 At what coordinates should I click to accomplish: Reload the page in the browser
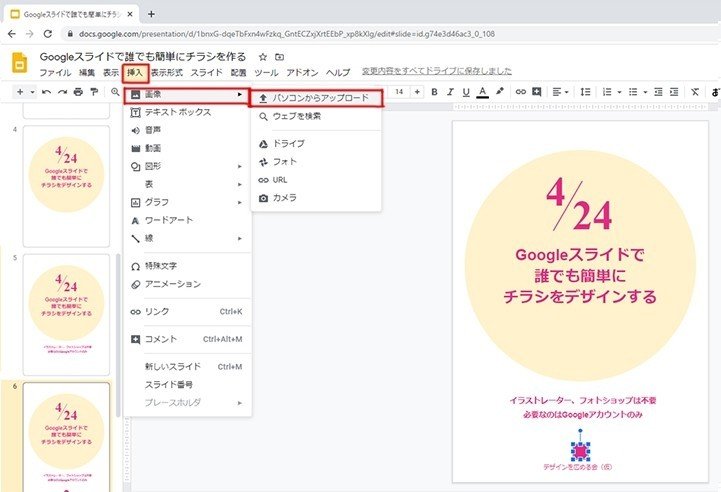coord(48,34)
